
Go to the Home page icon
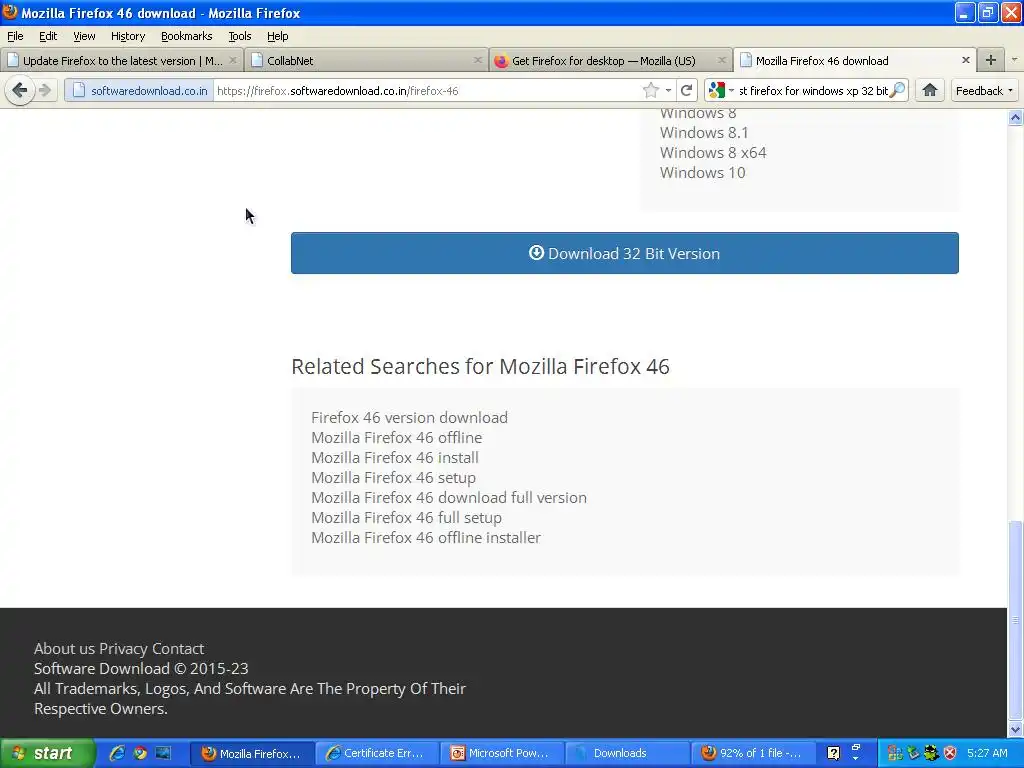point(930,90)
